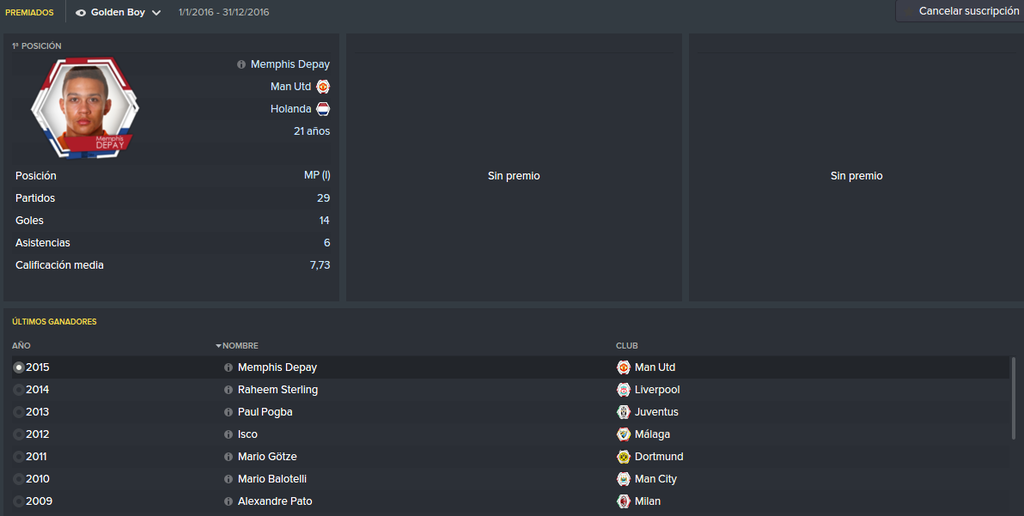Image resolution: width=1024 pixels, height=516 pixels.
Task: Sort winners by the NOMBRE column
Action: coord(240,346)
